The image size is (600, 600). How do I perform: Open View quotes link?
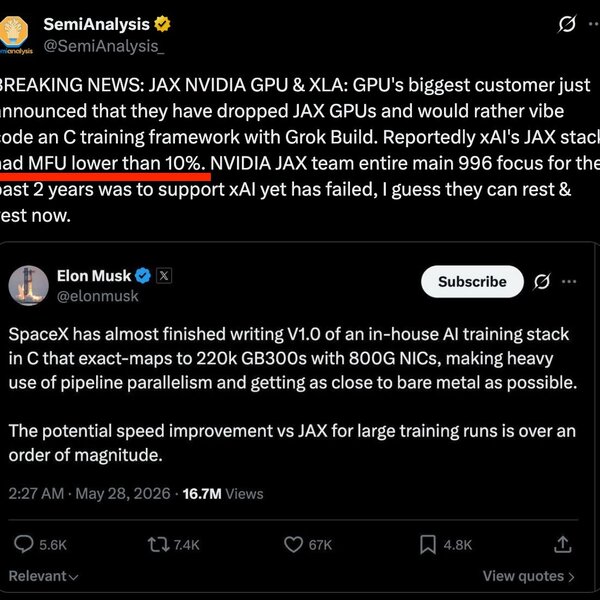tap(528, 576)
